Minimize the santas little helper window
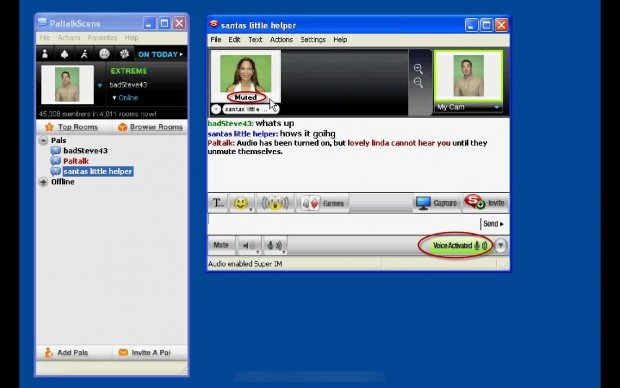The image size is (620, 388). pos(471,25)
